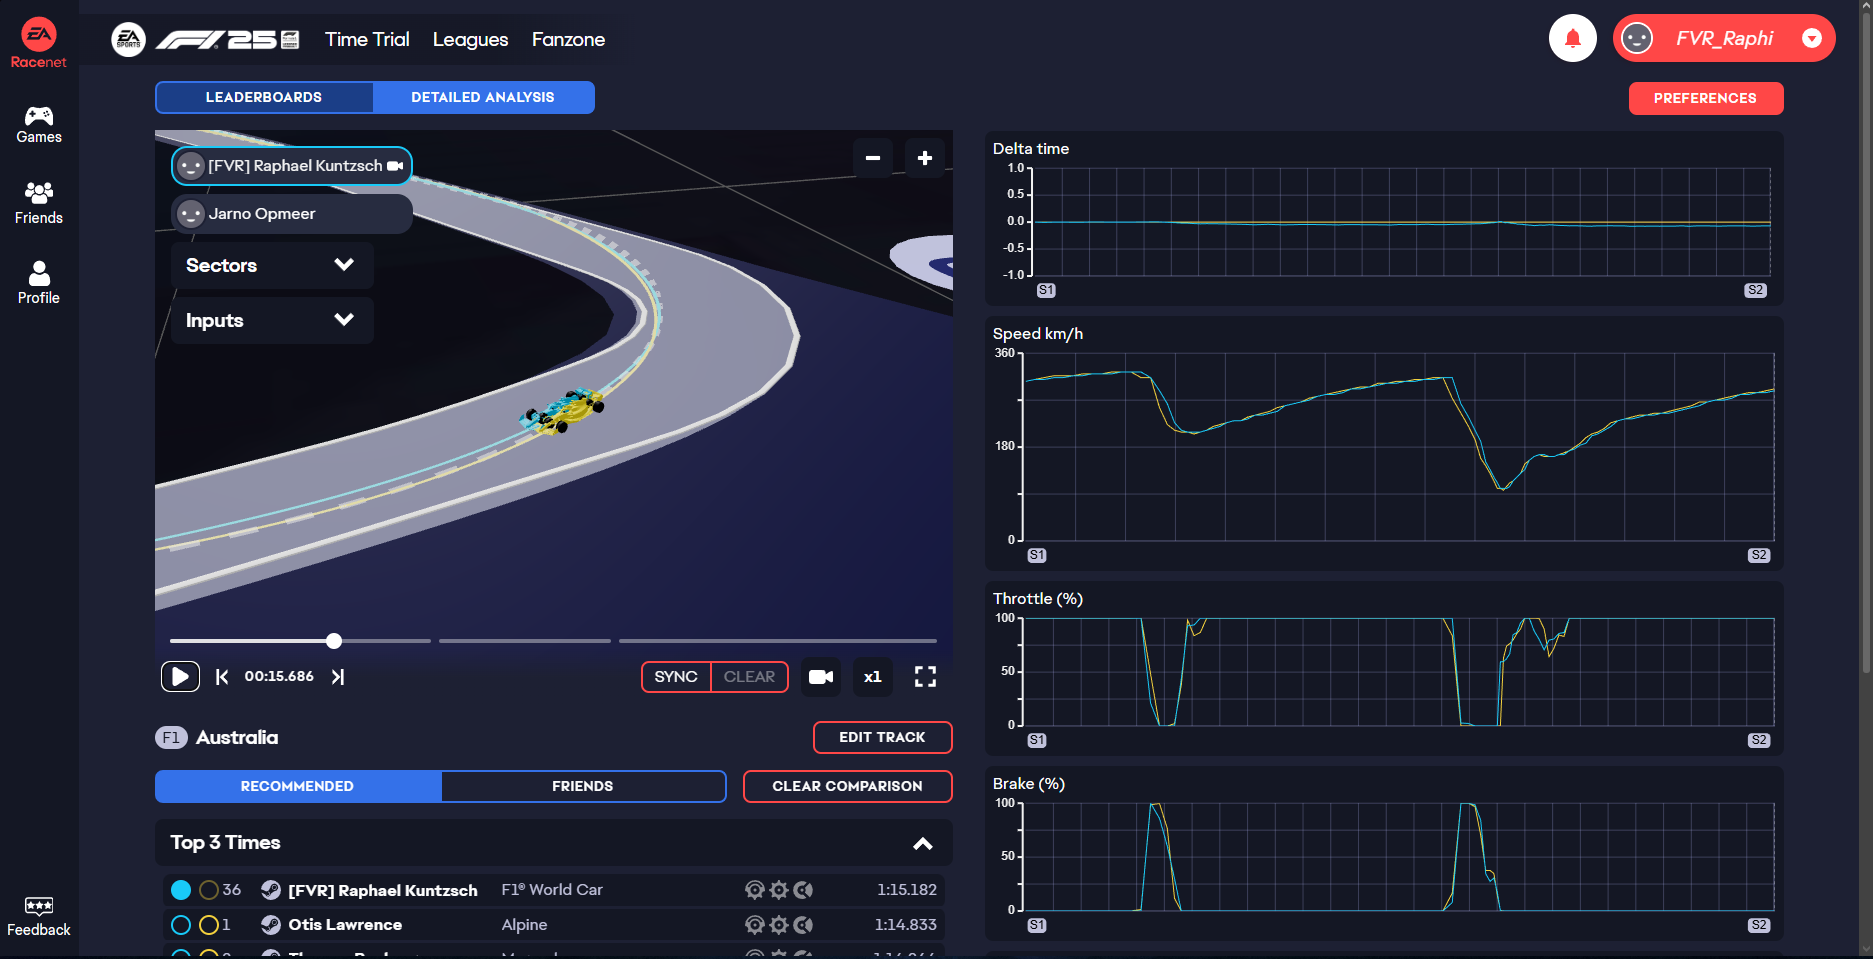1873x959 pixels.
Task: Open the Fanzone menu
Action: pyautogui.click(x=568, y=40)
